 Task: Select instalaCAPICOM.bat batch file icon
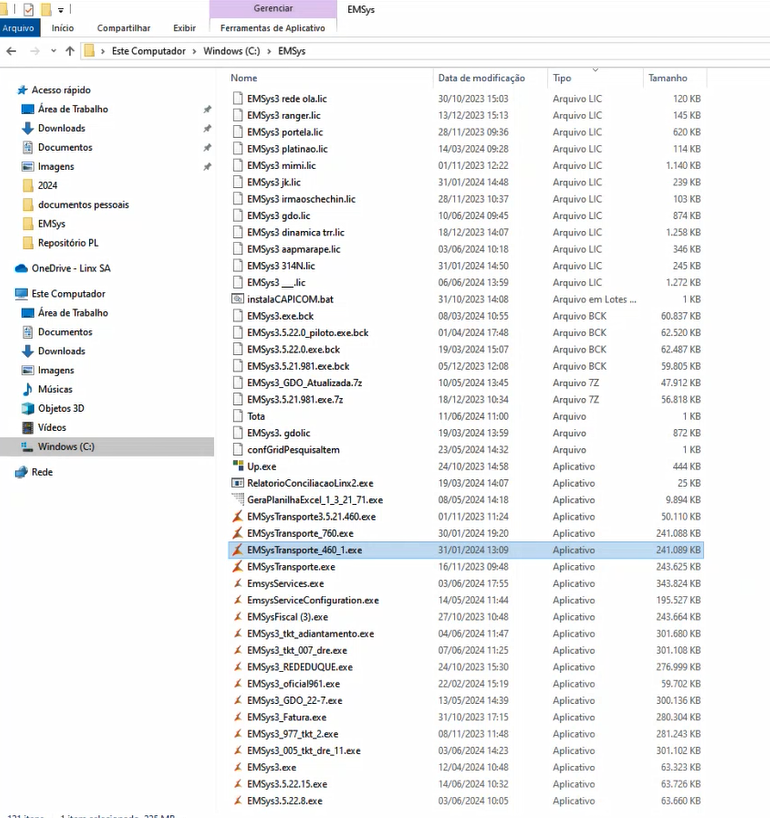click(x=238, y=299)
